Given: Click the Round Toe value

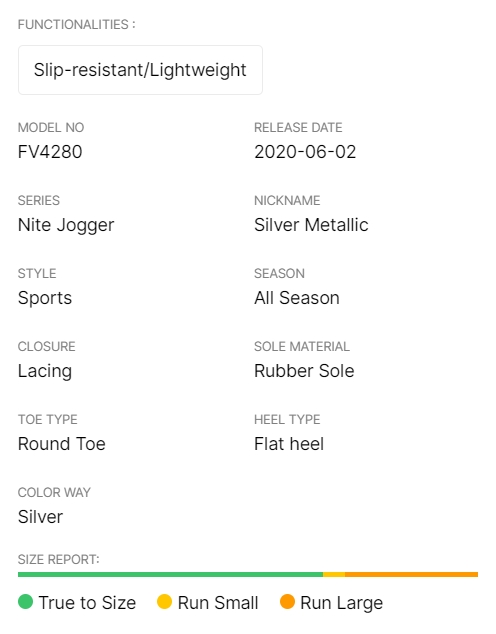Looking at the screenshot, I should tap(62, 444).
